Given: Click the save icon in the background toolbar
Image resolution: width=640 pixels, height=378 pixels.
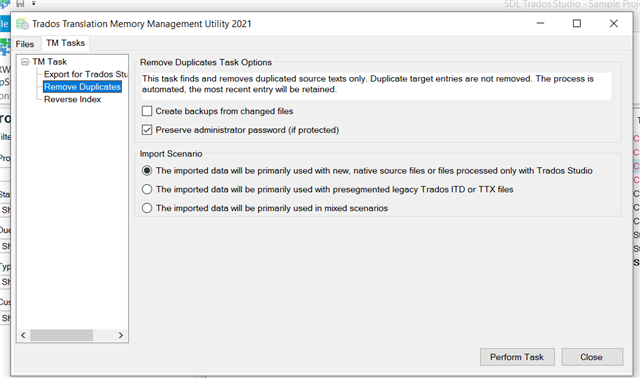Looking at the screenshot, I should 20,3.
